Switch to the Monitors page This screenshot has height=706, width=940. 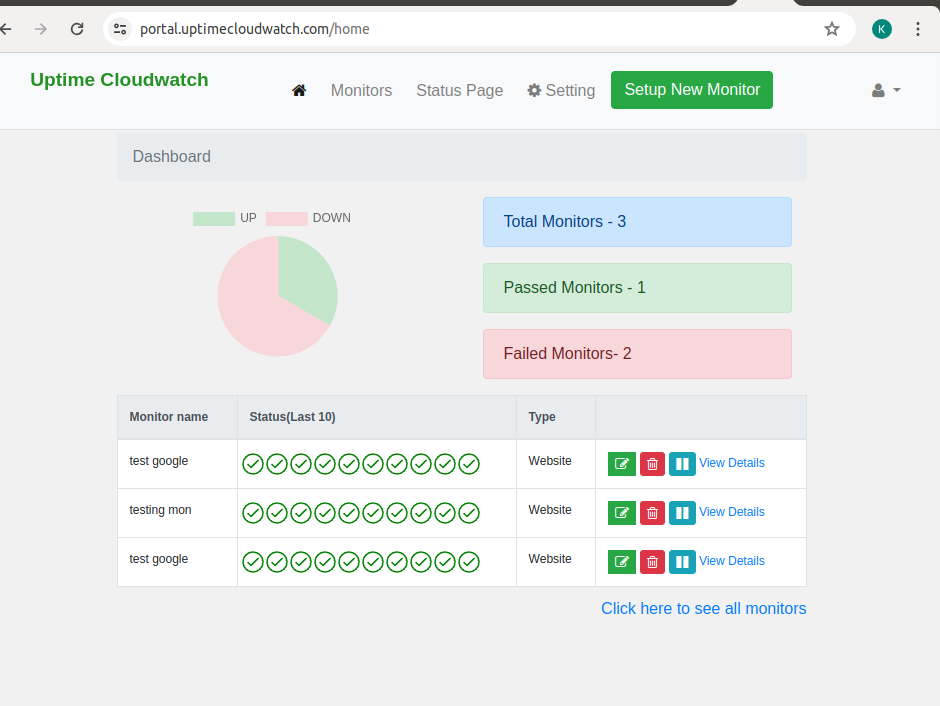[x=361, y=90]
